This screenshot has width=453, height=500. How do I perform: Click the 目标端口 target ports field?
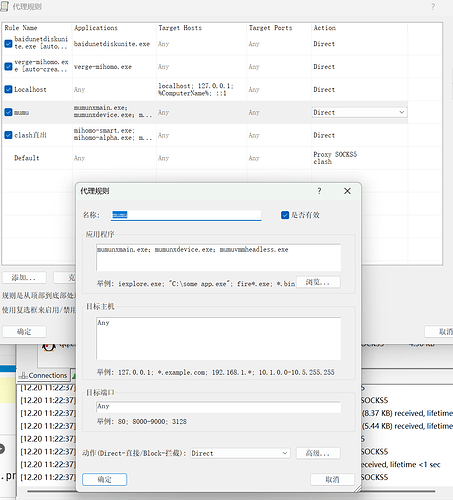[218, 406]
